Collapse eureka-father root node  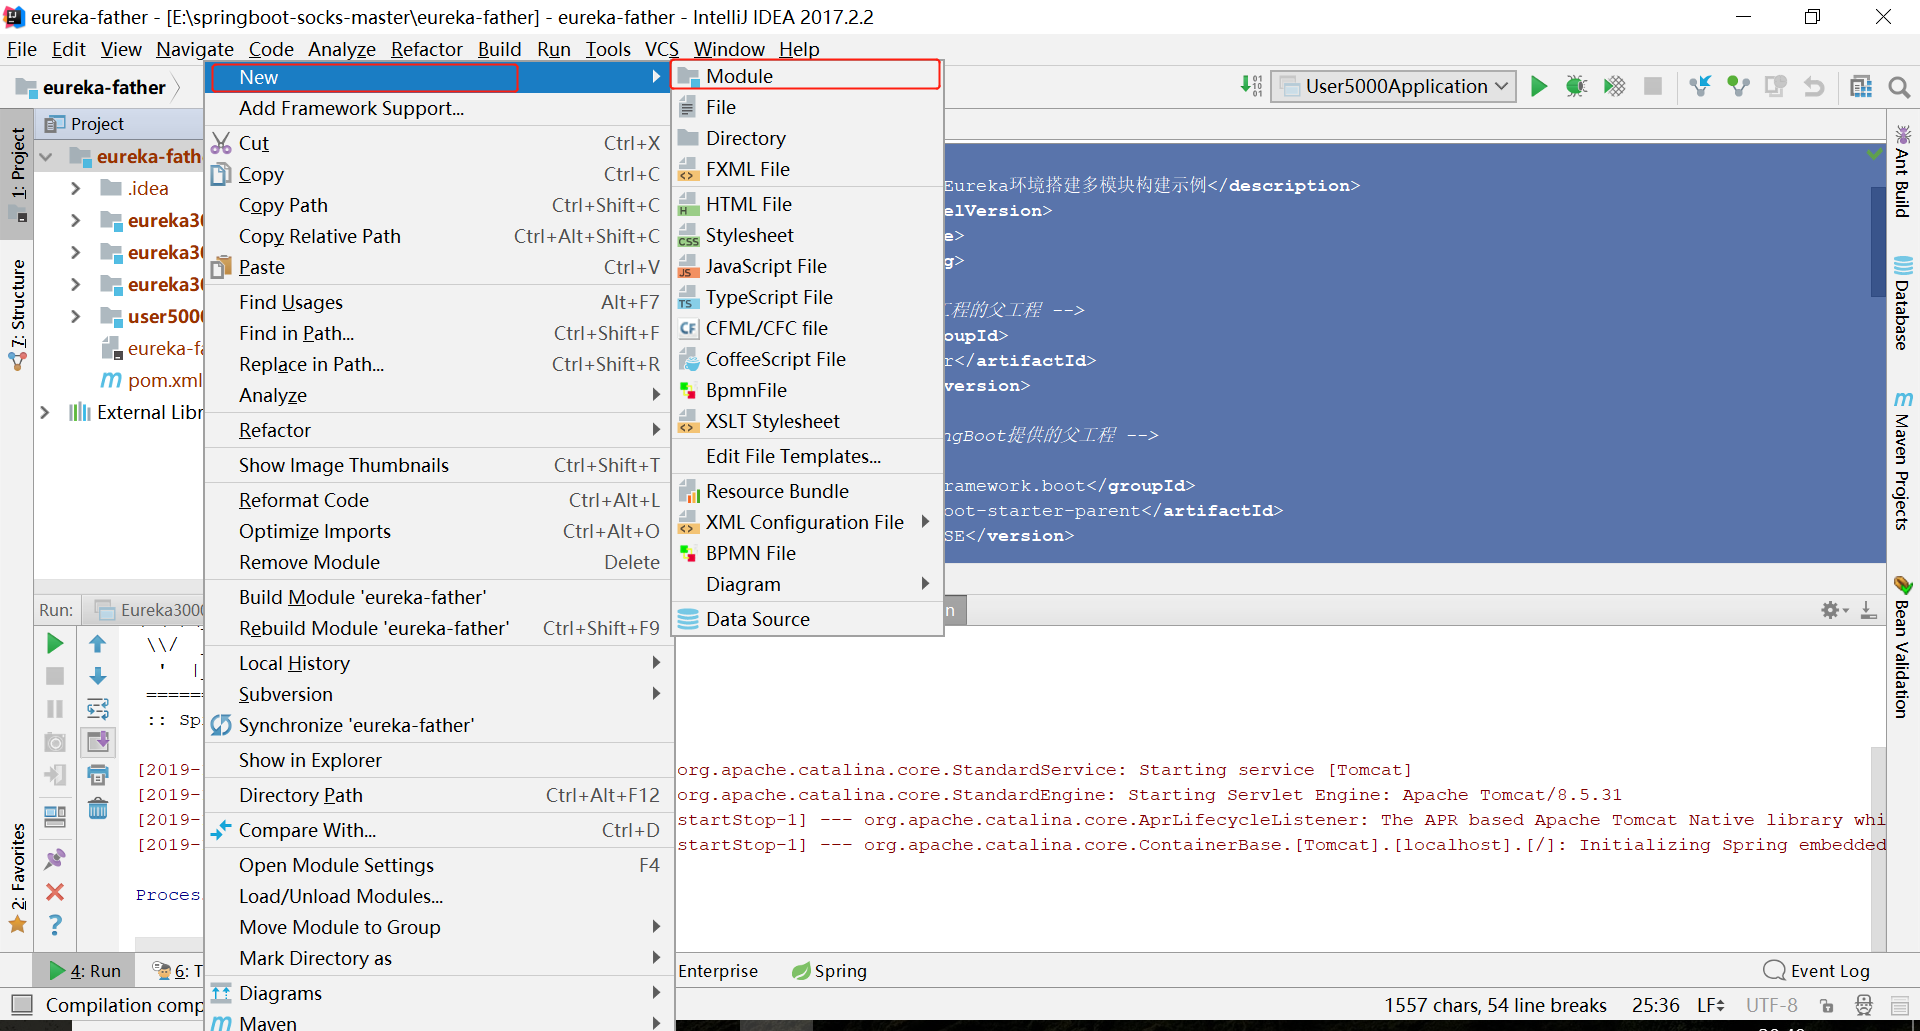(x=46, y=156)
